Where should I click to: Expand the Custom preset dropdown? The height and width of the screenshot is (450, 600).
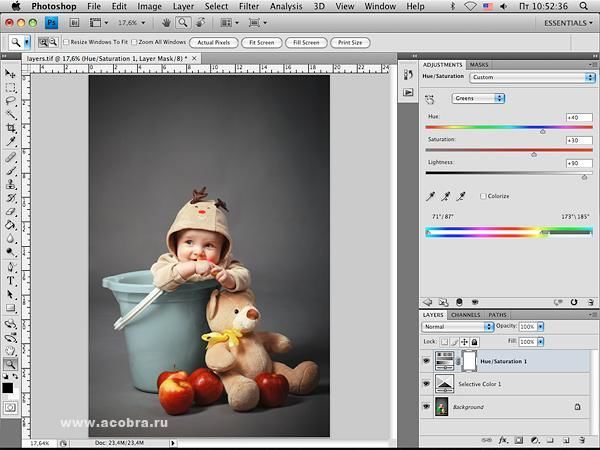[x=532, y=77]
